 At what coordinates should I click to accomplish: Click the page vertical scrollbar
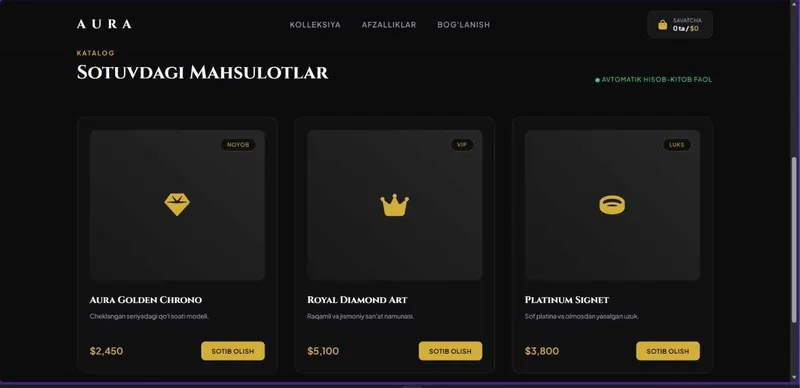coord(793,240)
